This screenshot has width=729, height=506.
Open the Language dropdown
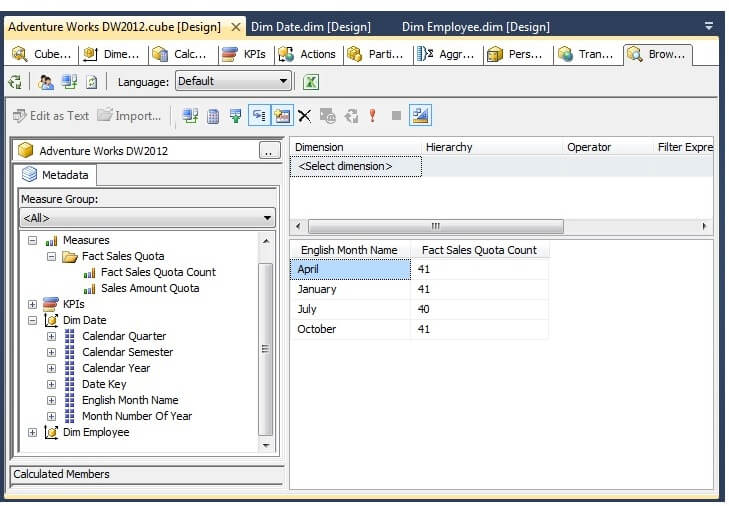233,82
